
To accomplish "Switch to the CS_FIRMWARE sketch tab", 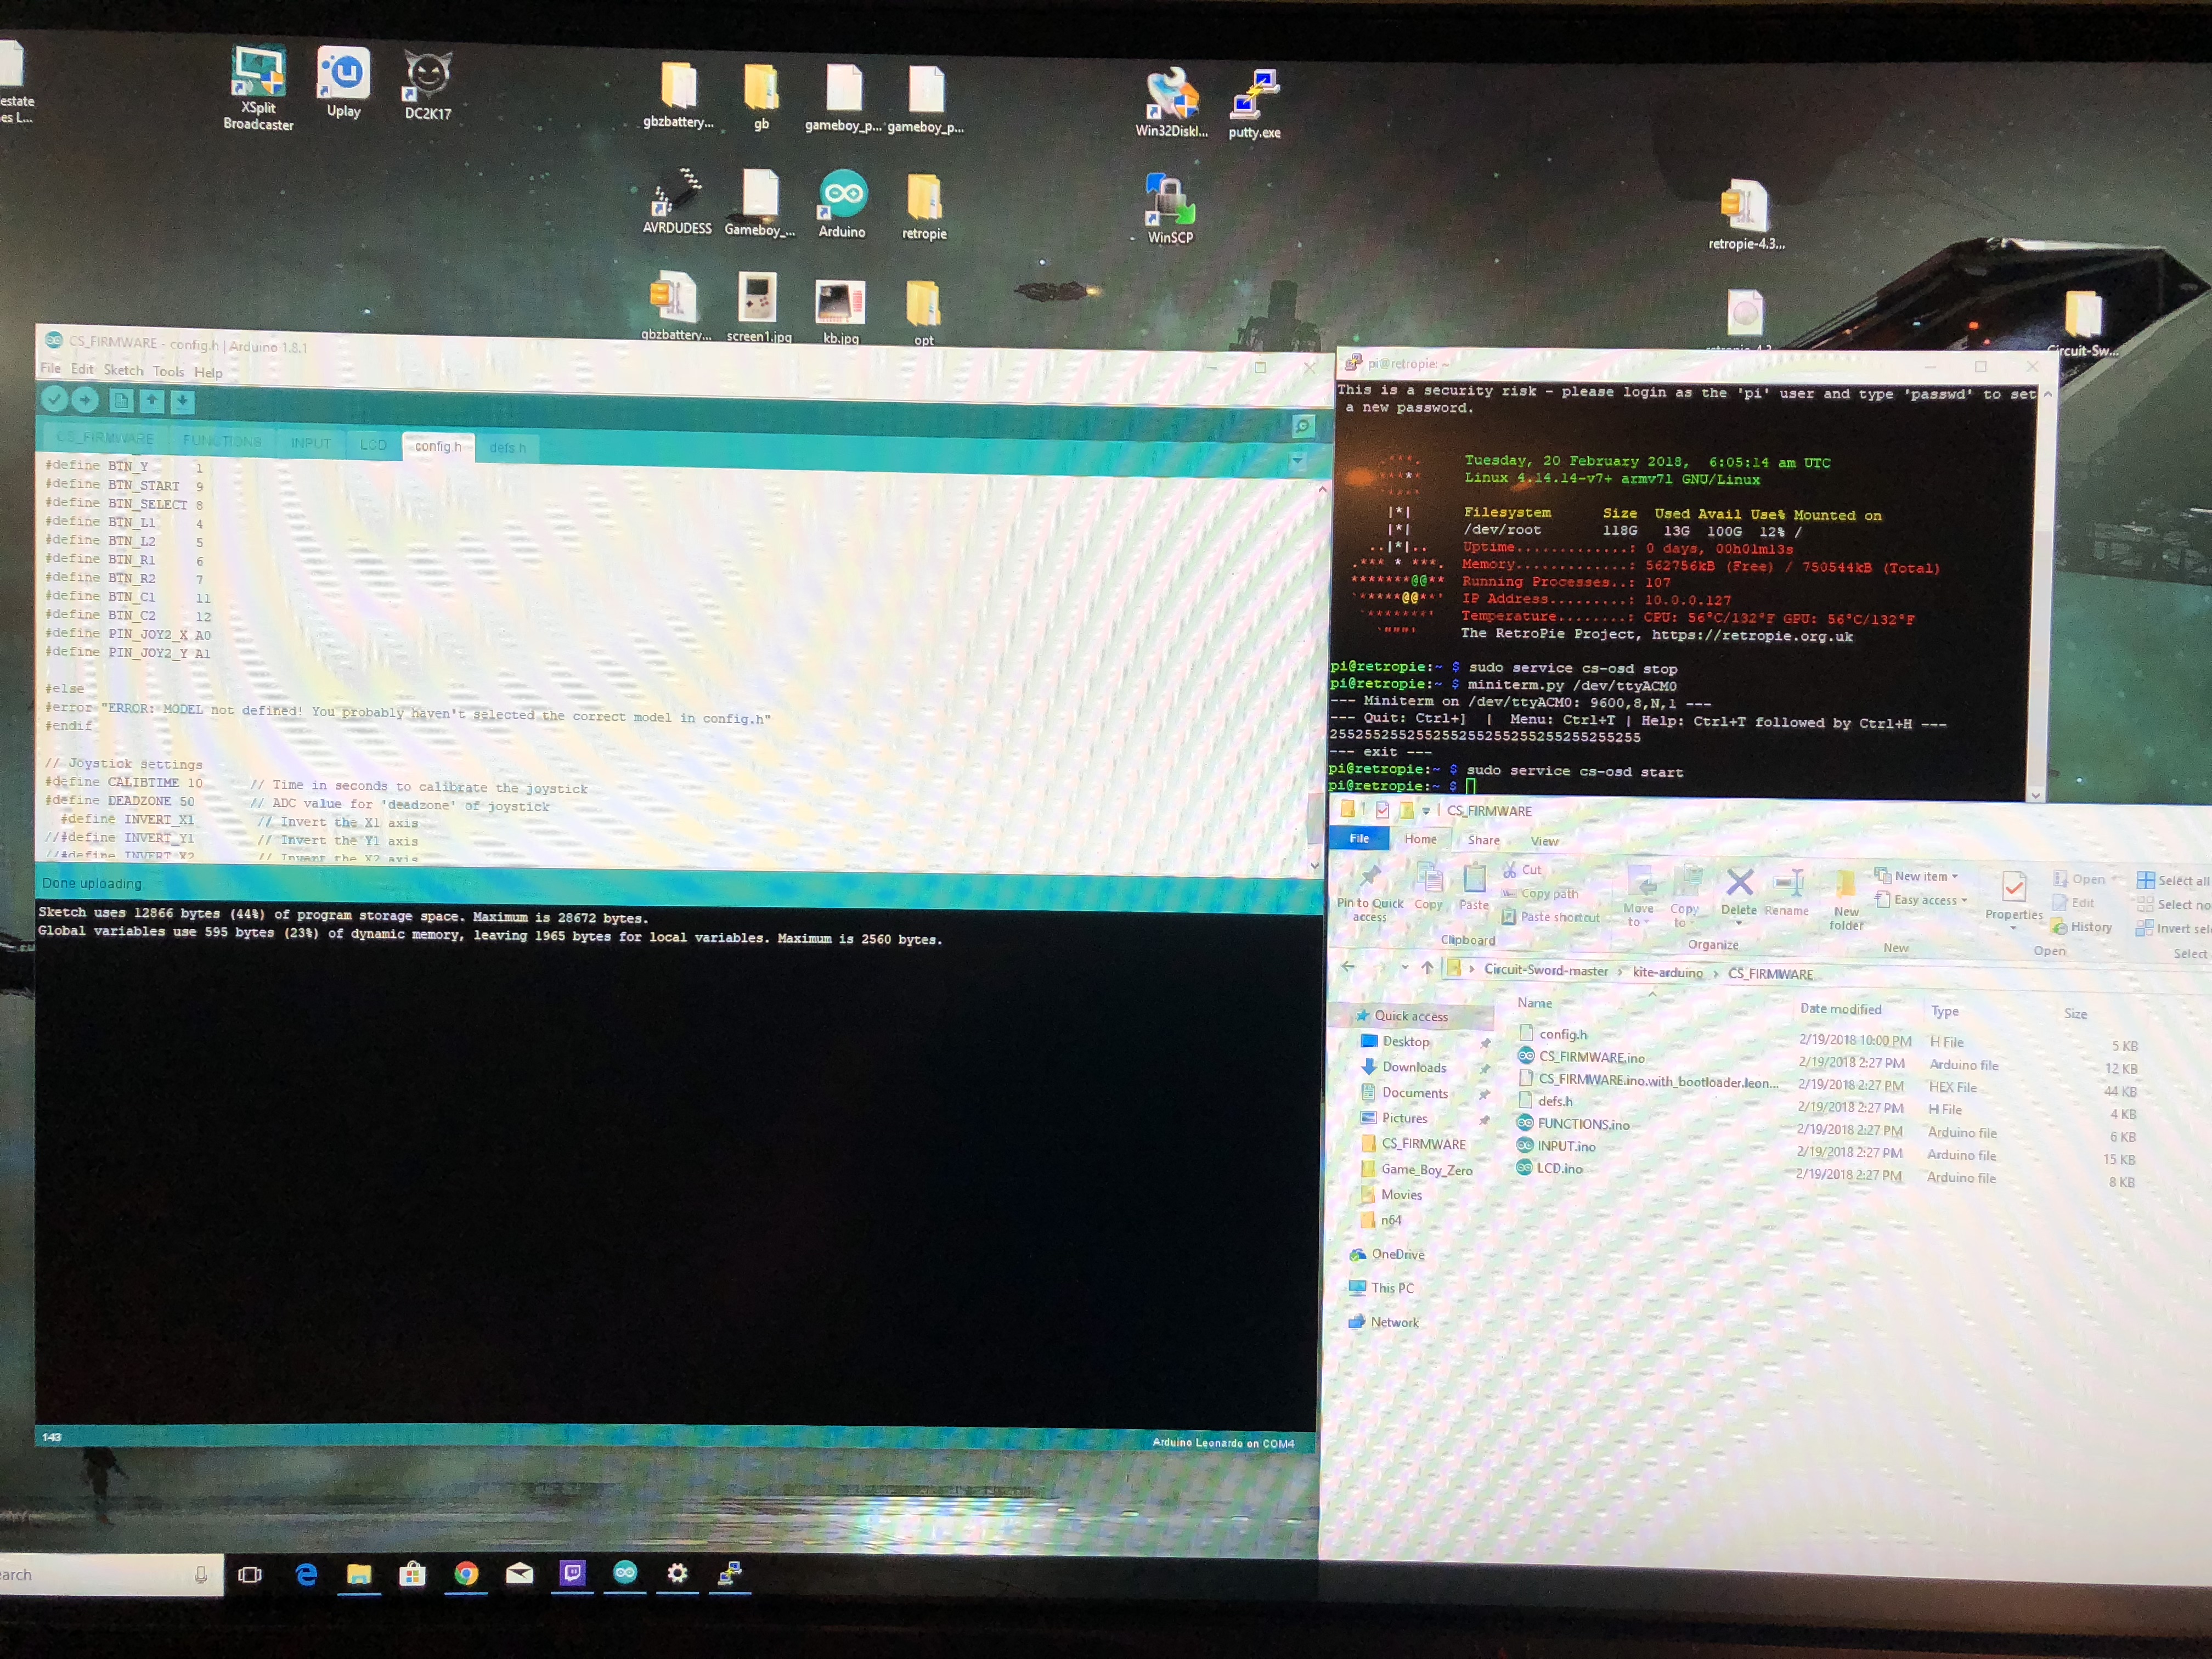I will 105,438.
